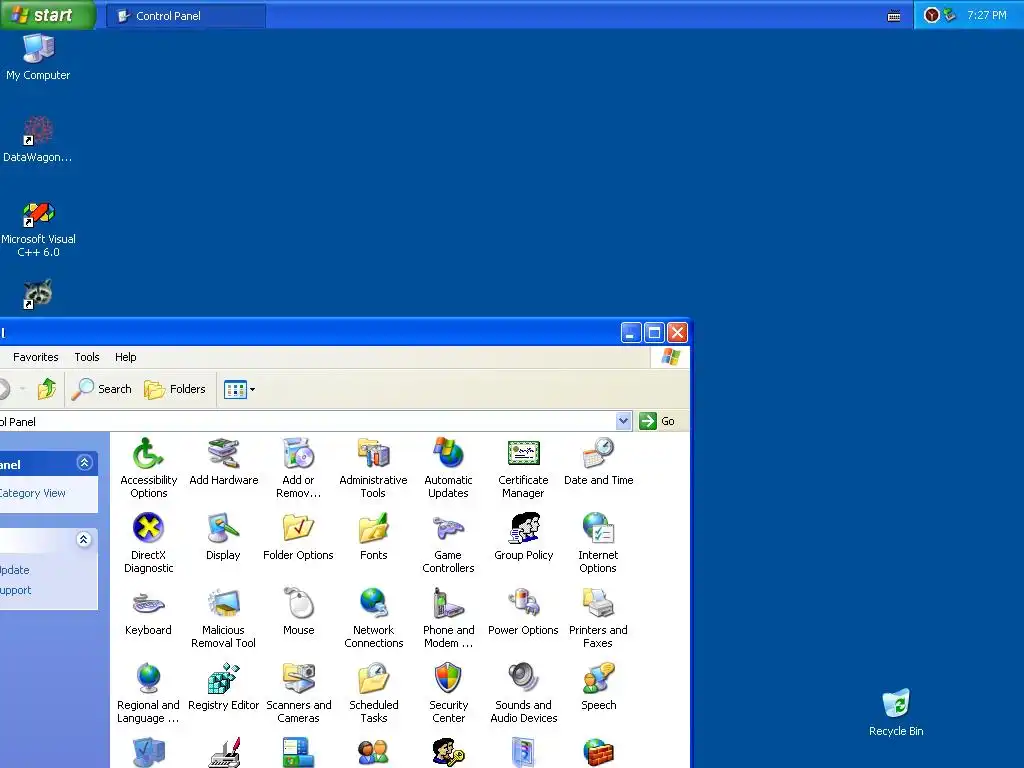Open Display settings icon

tap(223, 537)
